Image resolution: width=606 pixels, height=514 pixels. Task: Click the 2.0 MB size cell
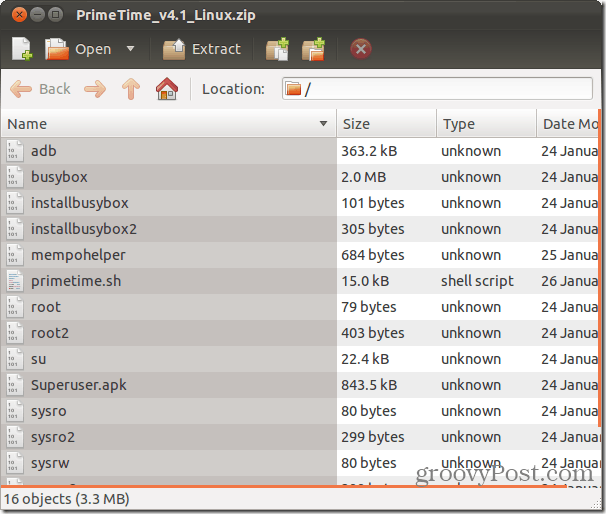coord(364,177)
